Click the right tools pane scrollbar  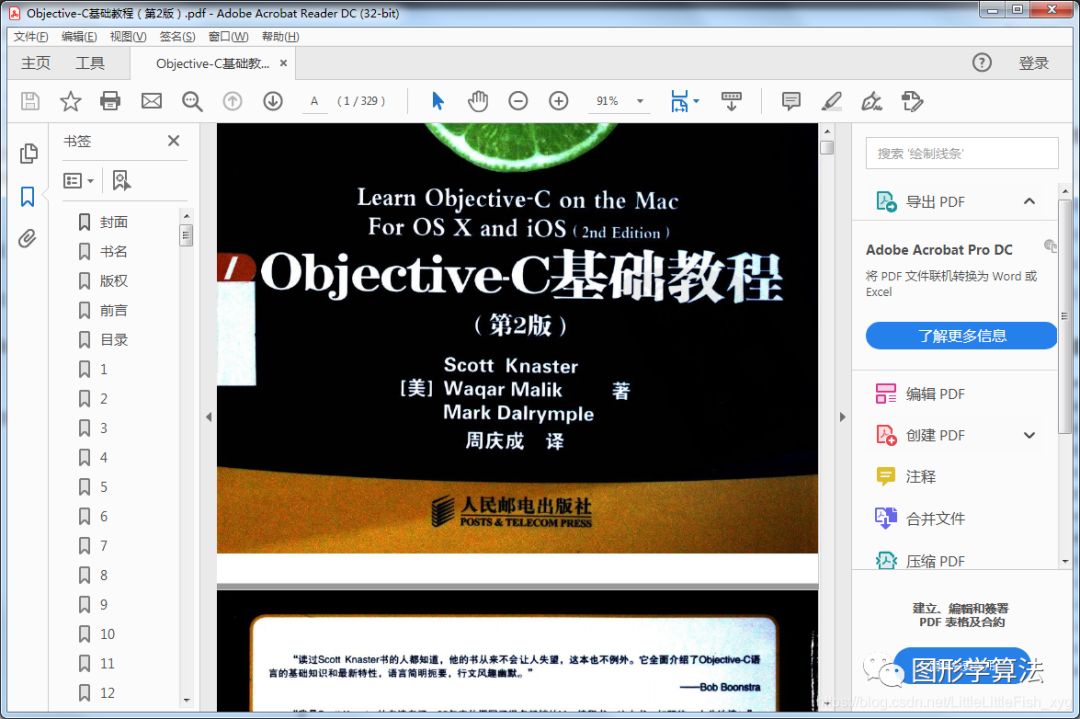[1065, 317]
